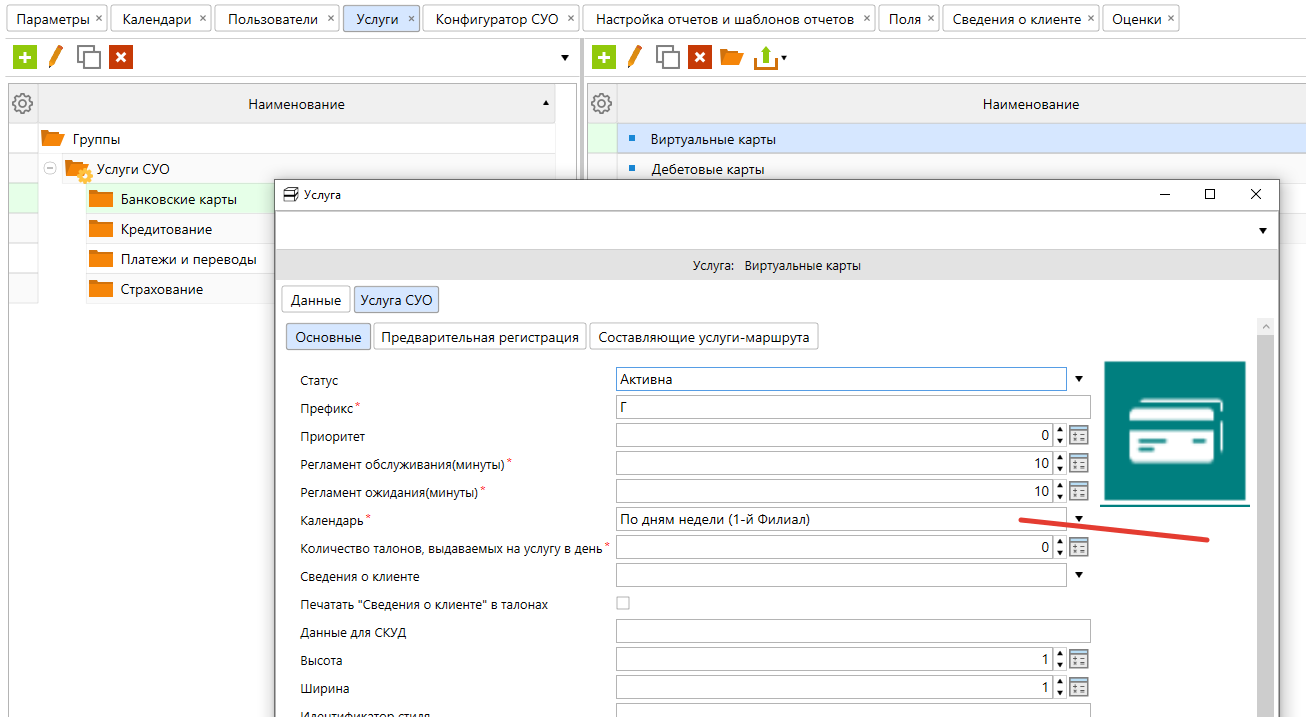The height and width of the screenshot is (717, 1306).
Task: Decrease Регламент ожидания value with down spinner
Action: coord(1059,496)
